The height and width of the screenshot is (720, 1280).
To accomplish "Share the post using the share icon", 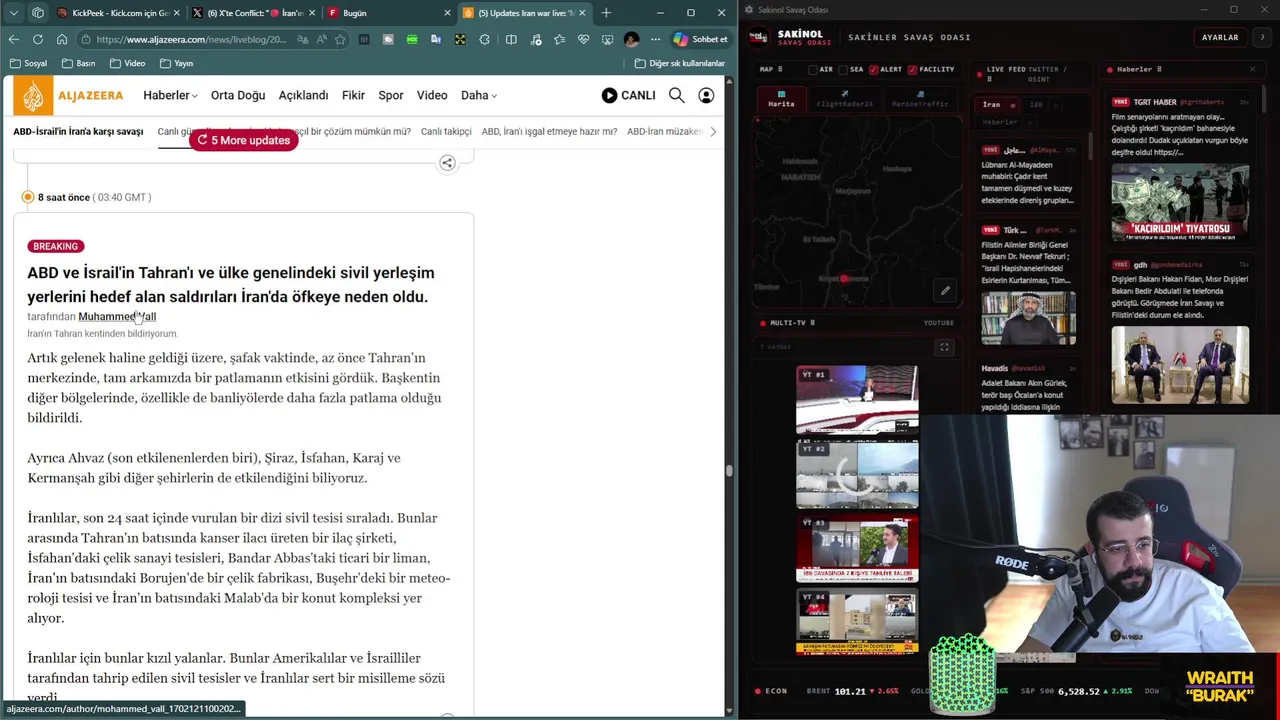I will [447, 163].
